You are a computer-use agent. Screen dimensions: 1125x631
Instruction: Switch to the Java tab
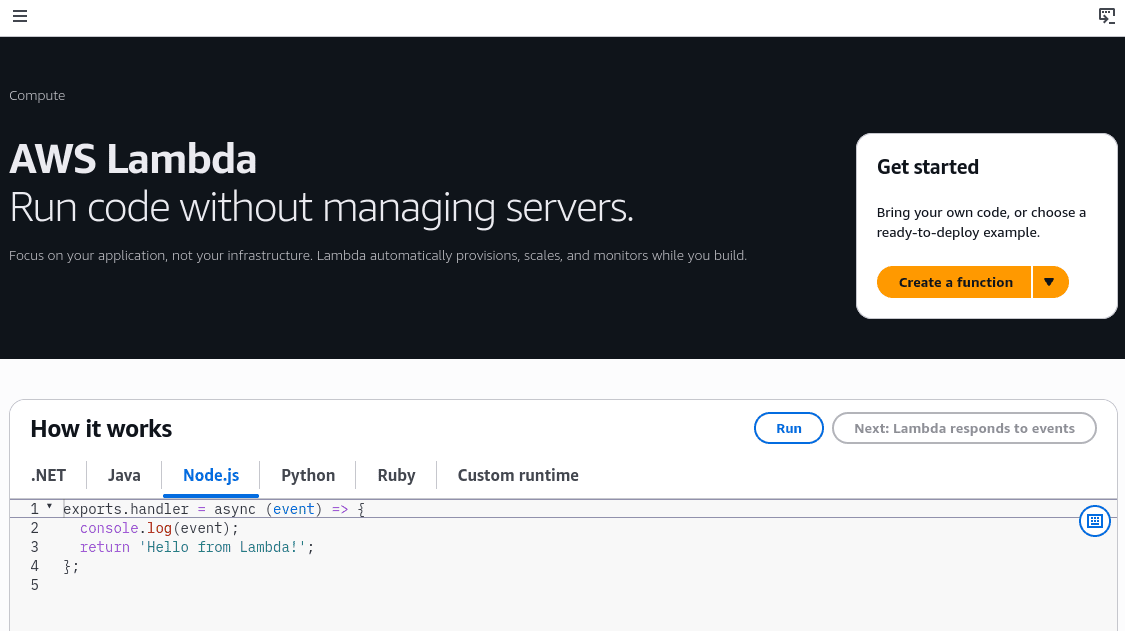tap(124, 475)
